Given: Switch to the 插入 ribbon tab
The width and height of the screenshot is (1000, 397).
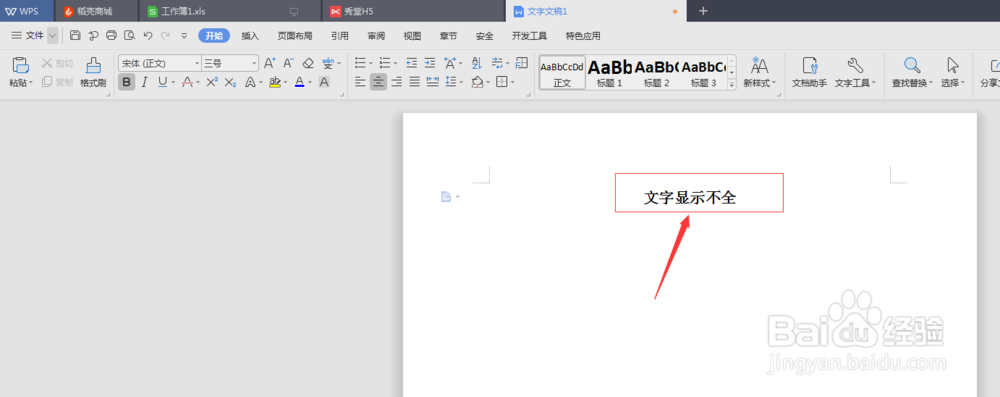Looking at the screenshot, I should pos(250,36).
